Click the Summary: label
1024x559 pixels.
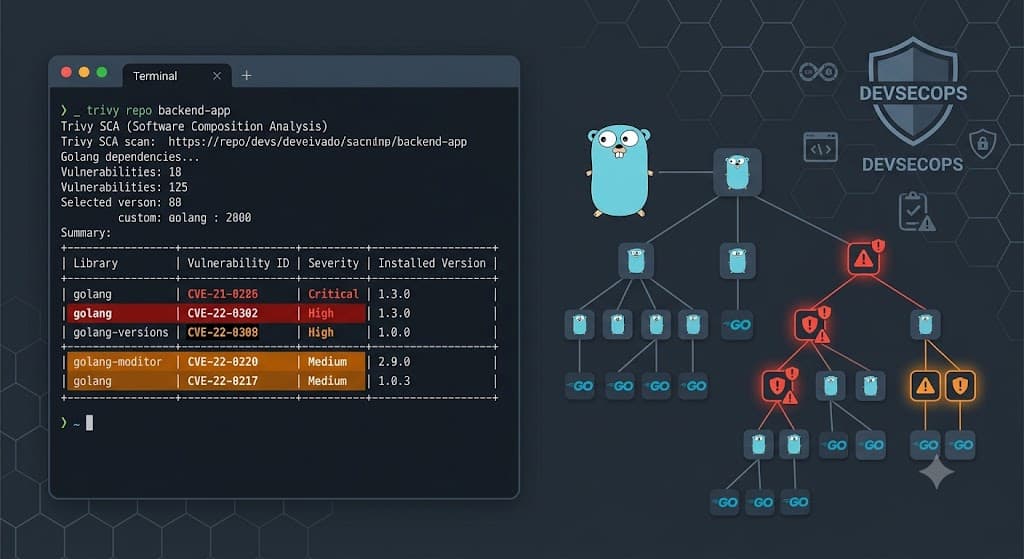(86, 232)
